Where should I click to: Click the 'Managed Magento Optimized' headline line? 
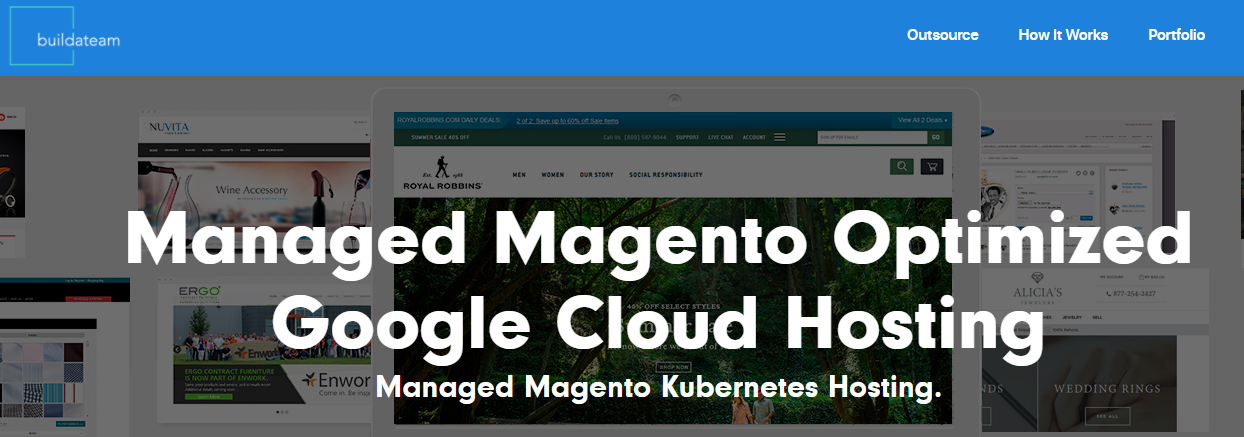(x=659, y=240)
